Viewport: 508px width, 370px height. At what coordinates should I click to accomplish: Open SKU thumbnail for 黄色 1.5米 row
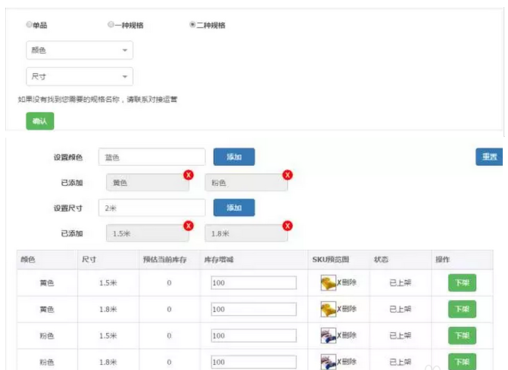pyautogui.click(x=328, y=283)
